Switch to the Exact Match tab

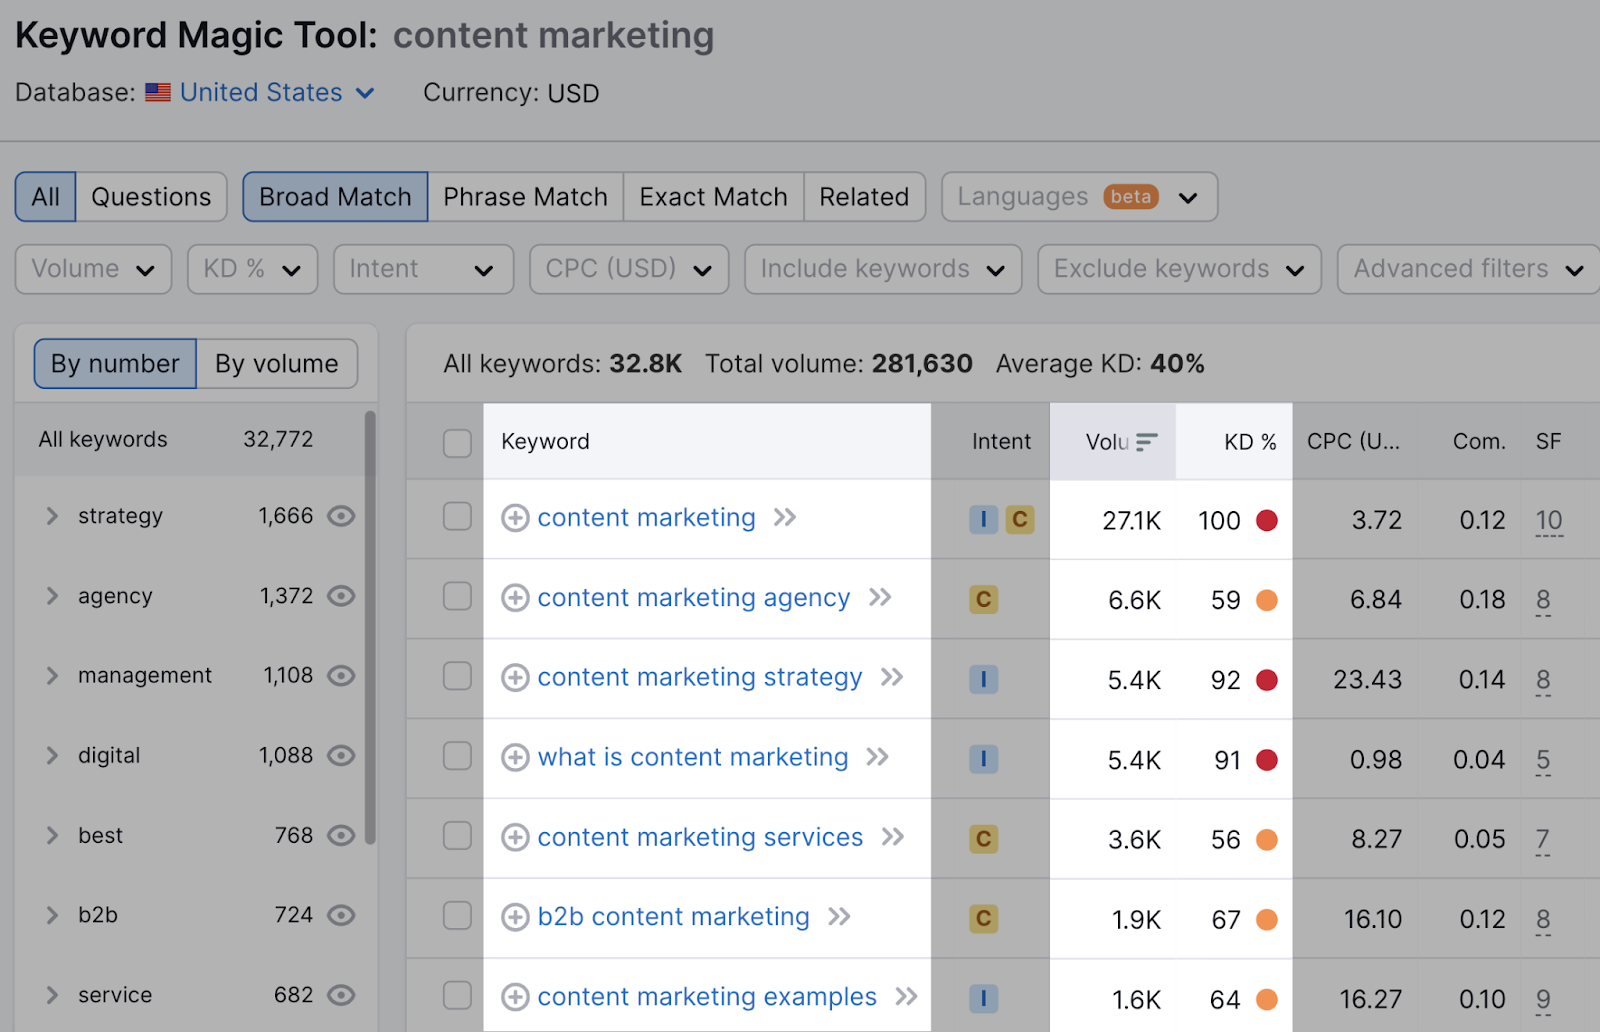point(712,196)
